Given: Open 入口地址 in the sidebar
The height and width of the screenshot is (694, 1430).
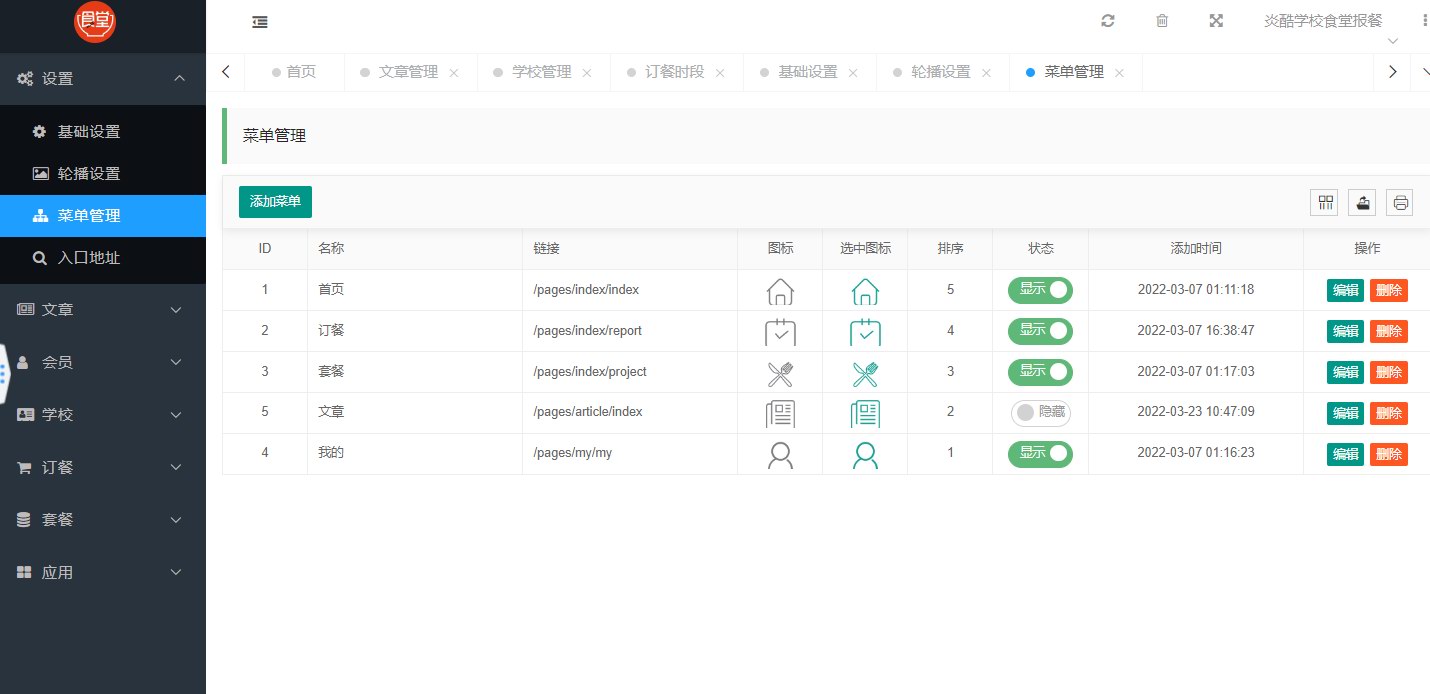Looking at the screenshot, I should coord(103,258).
